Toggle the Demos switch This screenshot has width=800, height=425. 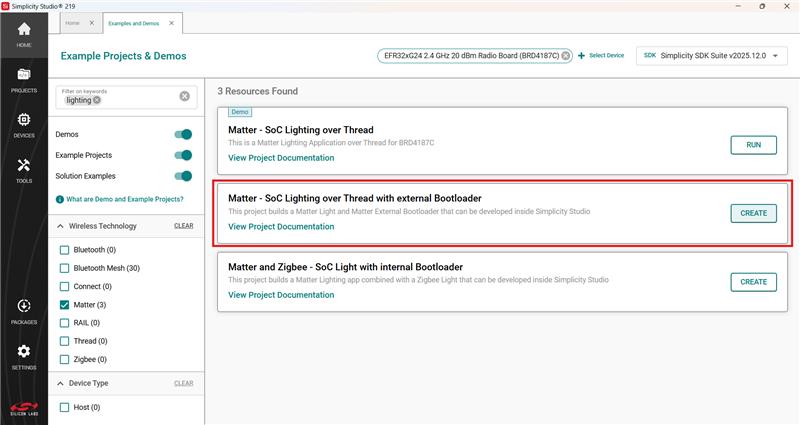tap(182, 134)
